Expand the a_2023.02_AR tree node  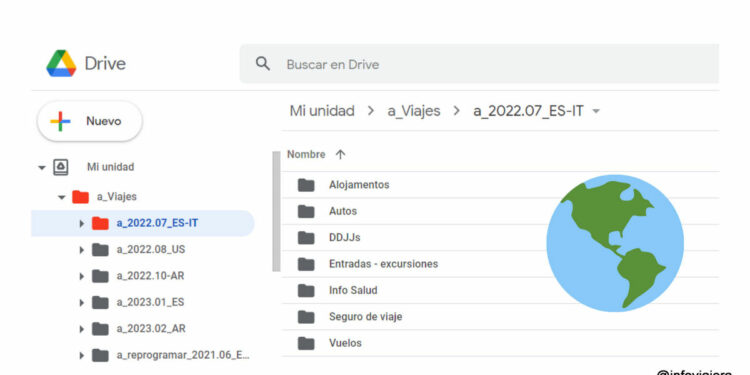pyautogui.click(x=82, y=329)
